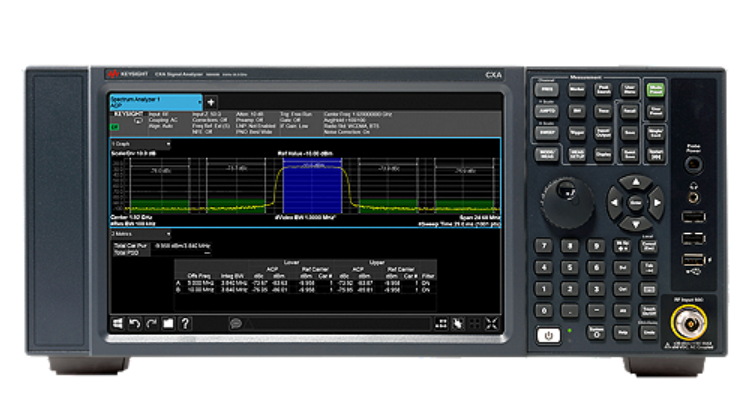
Task: Open the multi-window layout grid icon
Action: (x=441, y=324)
